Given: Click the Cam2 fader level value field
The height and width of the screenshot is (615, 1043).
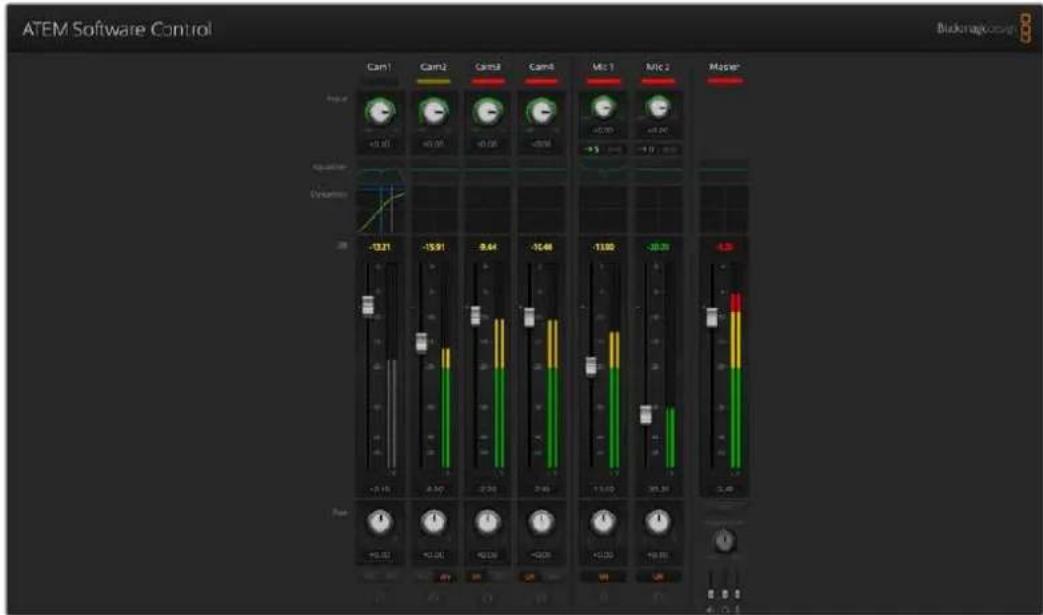Looking at the screenshot, I should [x=434, y=489].
